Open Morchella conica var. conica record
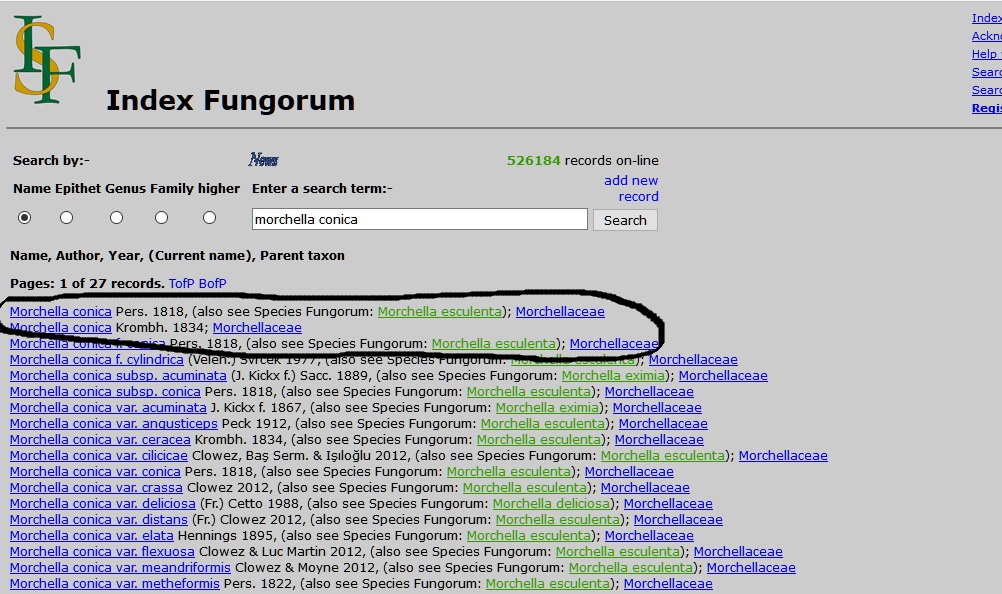Viewport: 1002px width, 594px height. click(x=95, y=471)
